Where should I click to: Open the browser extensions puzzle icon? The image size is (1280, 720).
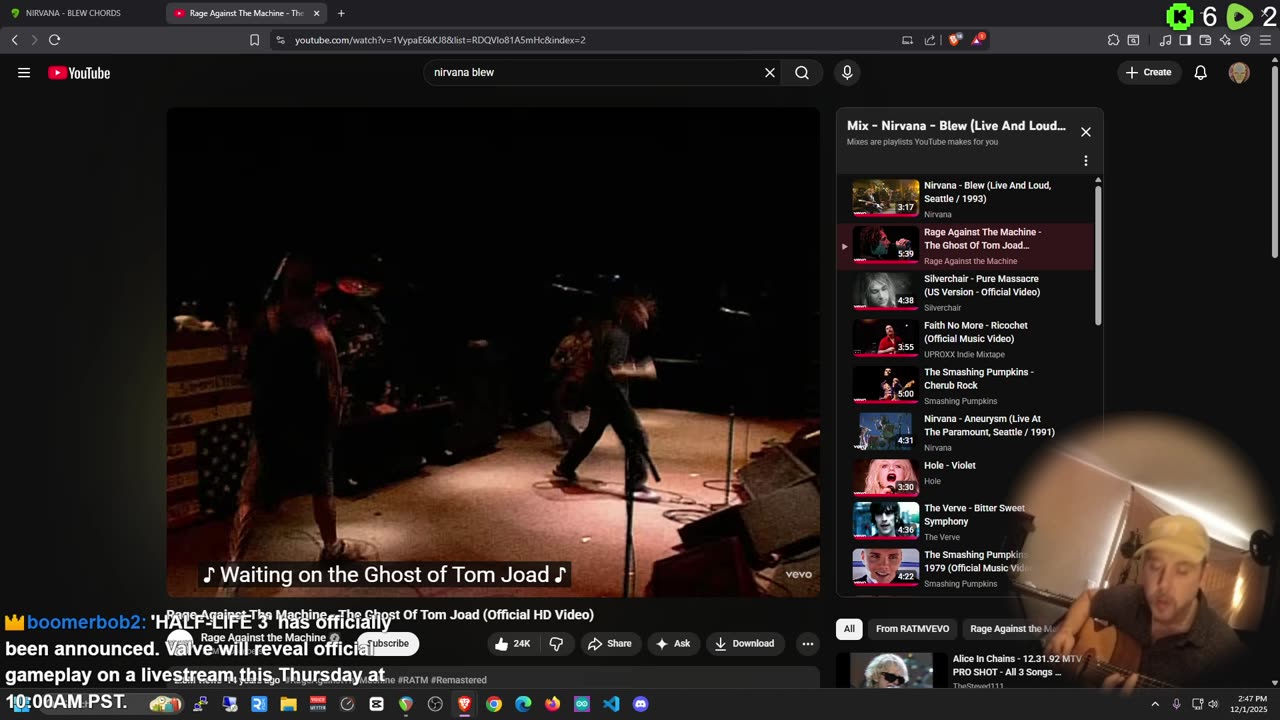[x=1113, y=40]
